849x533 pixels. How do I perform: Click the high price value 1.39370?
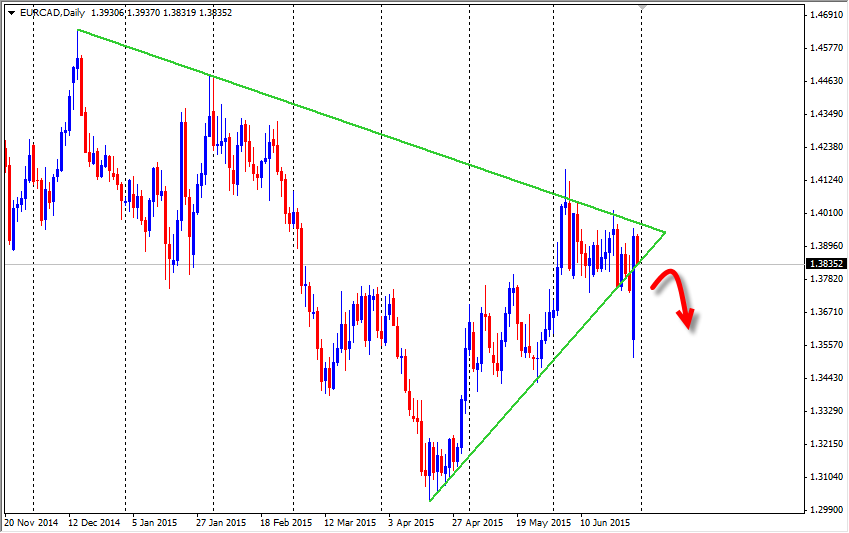coord(143,12)
